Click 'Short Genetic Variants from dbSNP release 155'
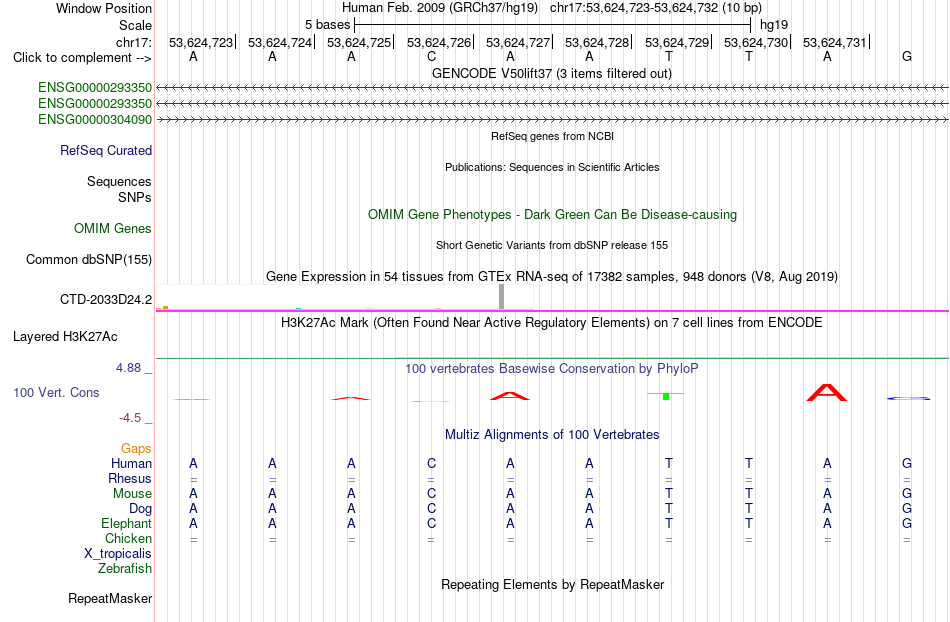This screenshot has height=622, width=950. (x=552, y=245)
